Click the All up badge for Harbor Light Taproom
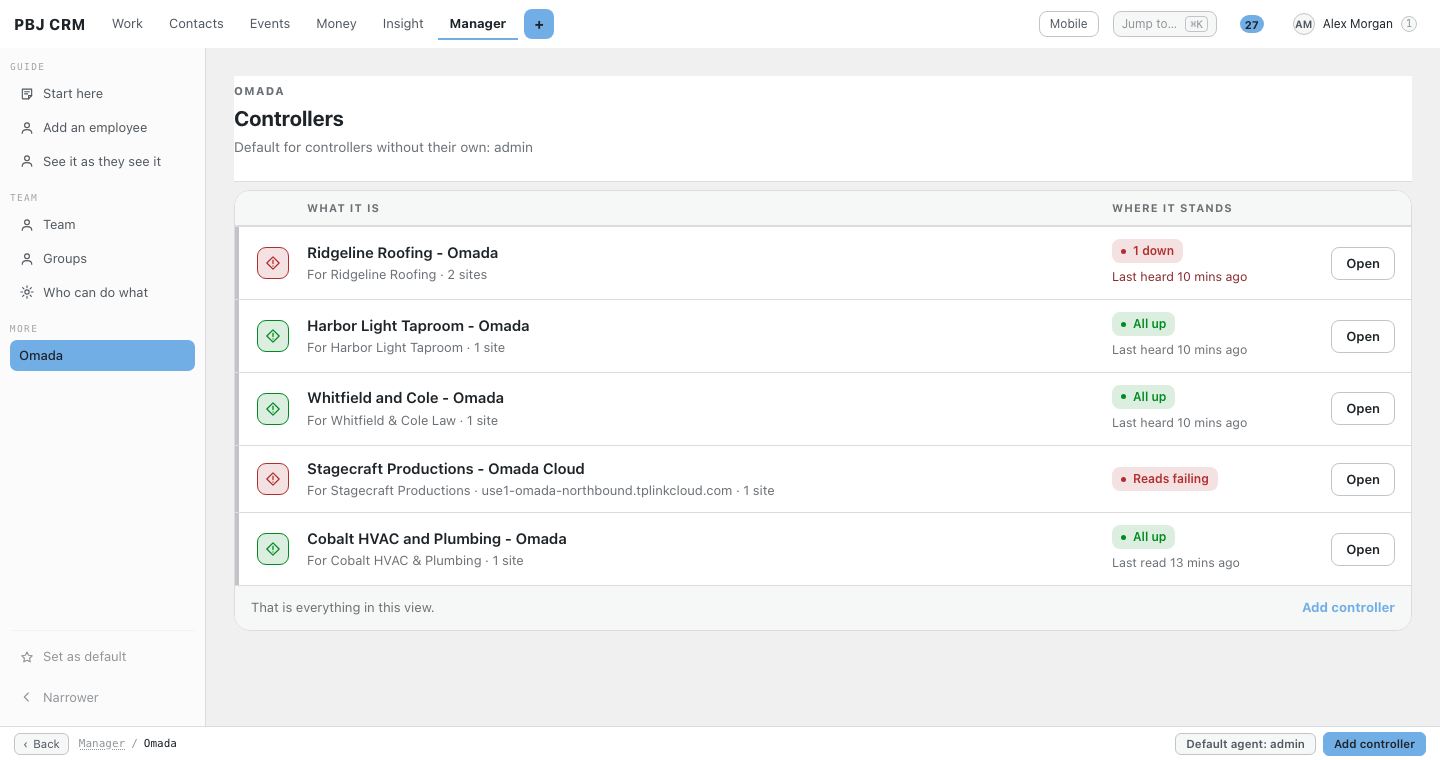 pos(1143,324)
